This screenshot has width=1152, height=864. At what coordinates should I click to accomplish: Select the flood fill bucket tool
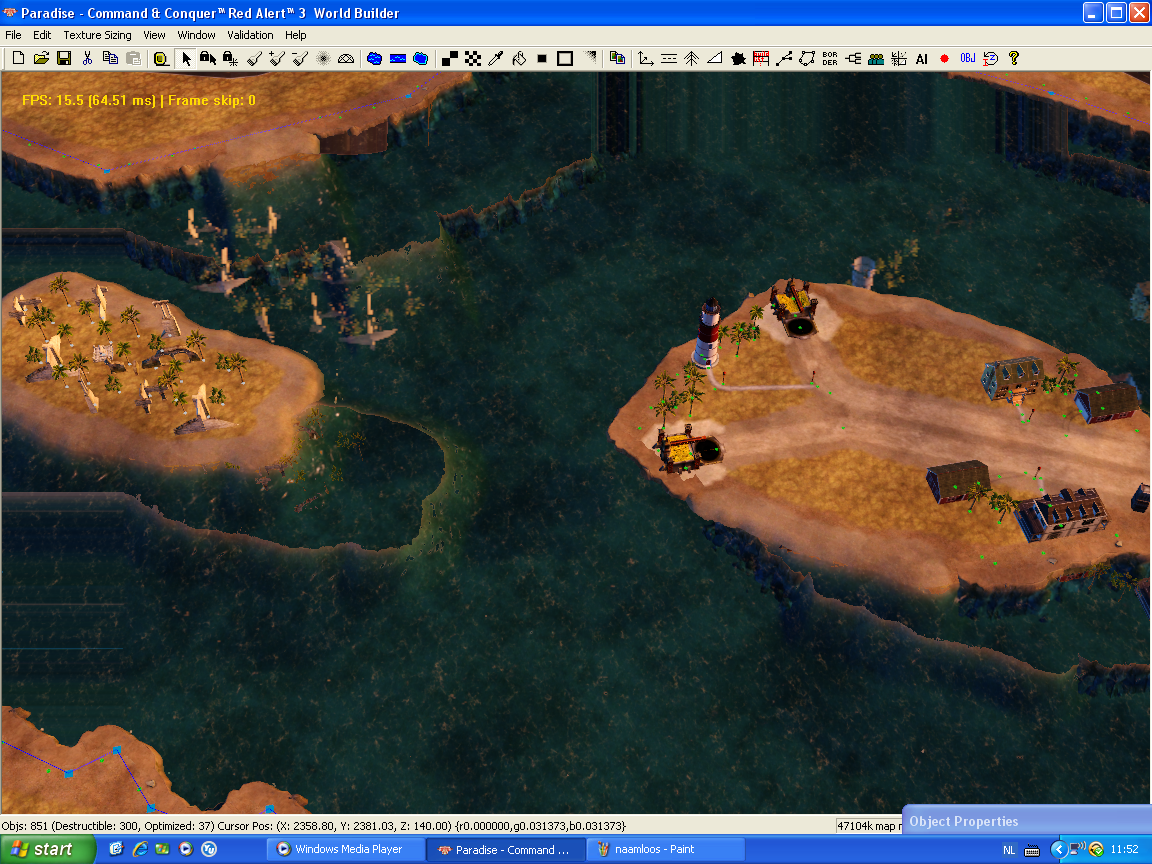click(519, 58)
